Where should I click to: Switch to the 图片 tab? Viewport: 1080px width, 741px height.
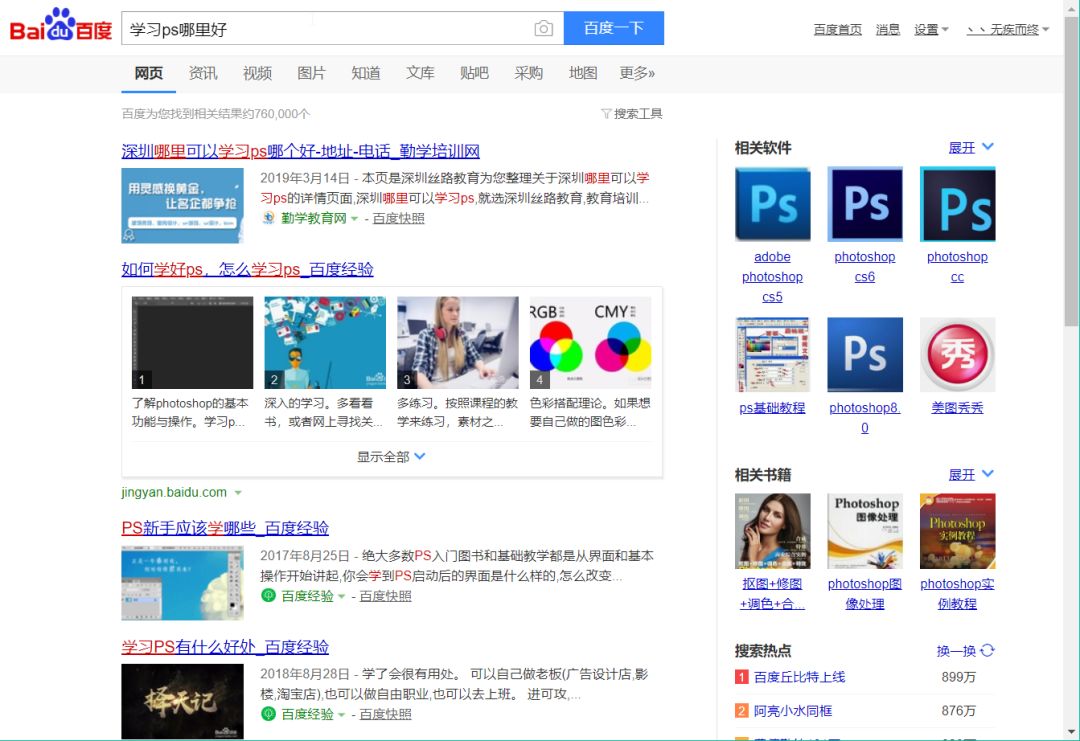(x=311, y=73)
